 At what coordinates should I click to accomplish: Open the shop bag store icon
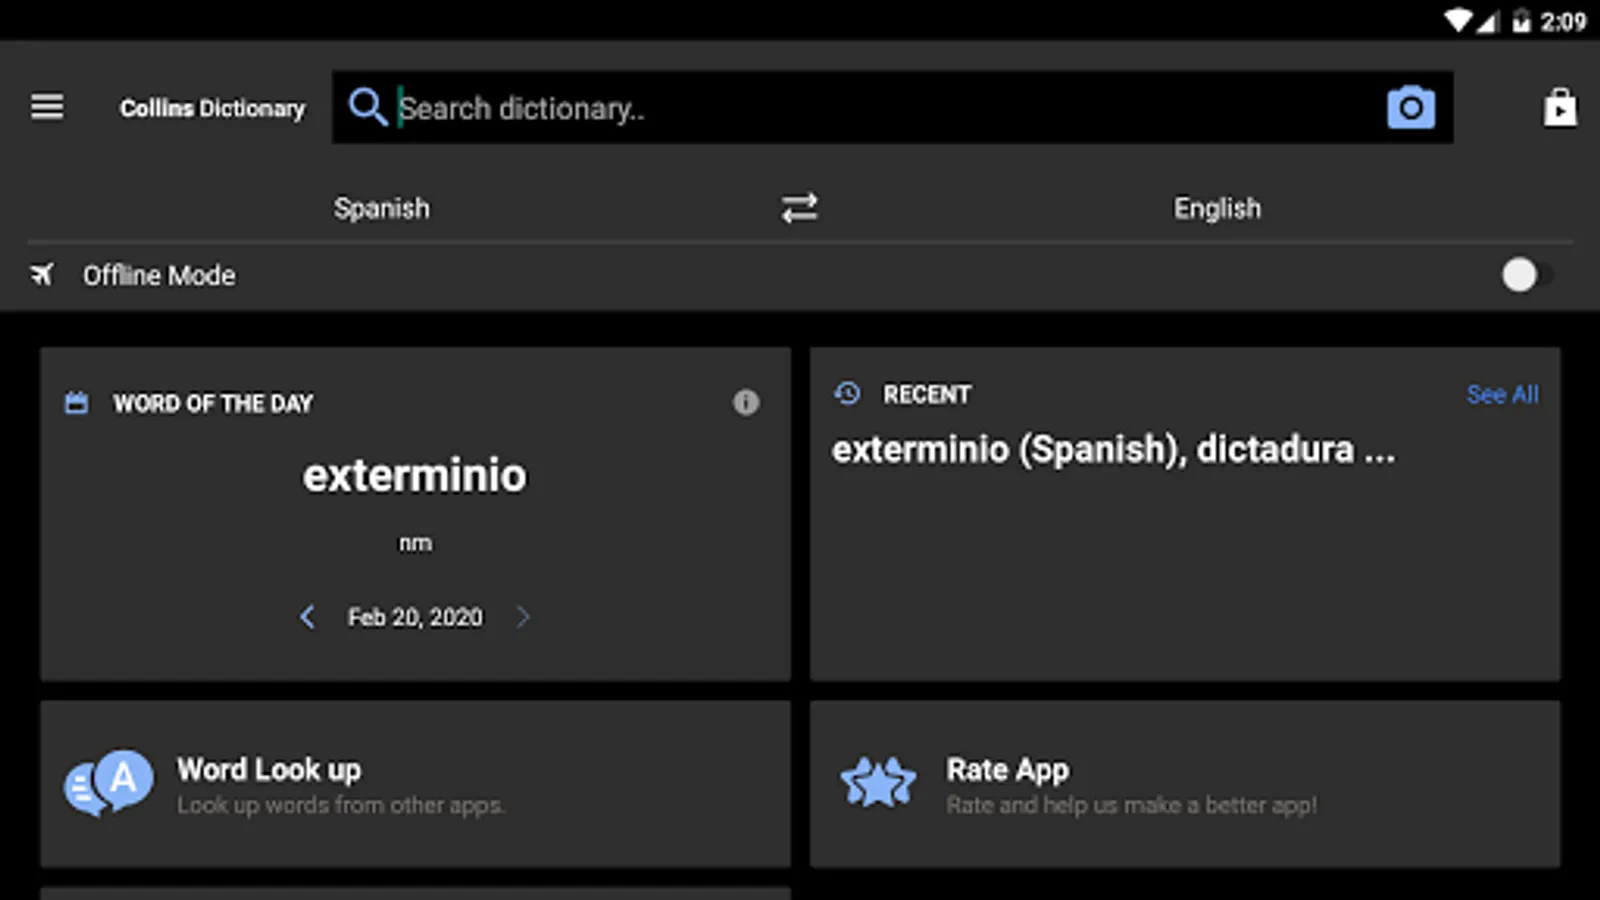coord(1559,107)
